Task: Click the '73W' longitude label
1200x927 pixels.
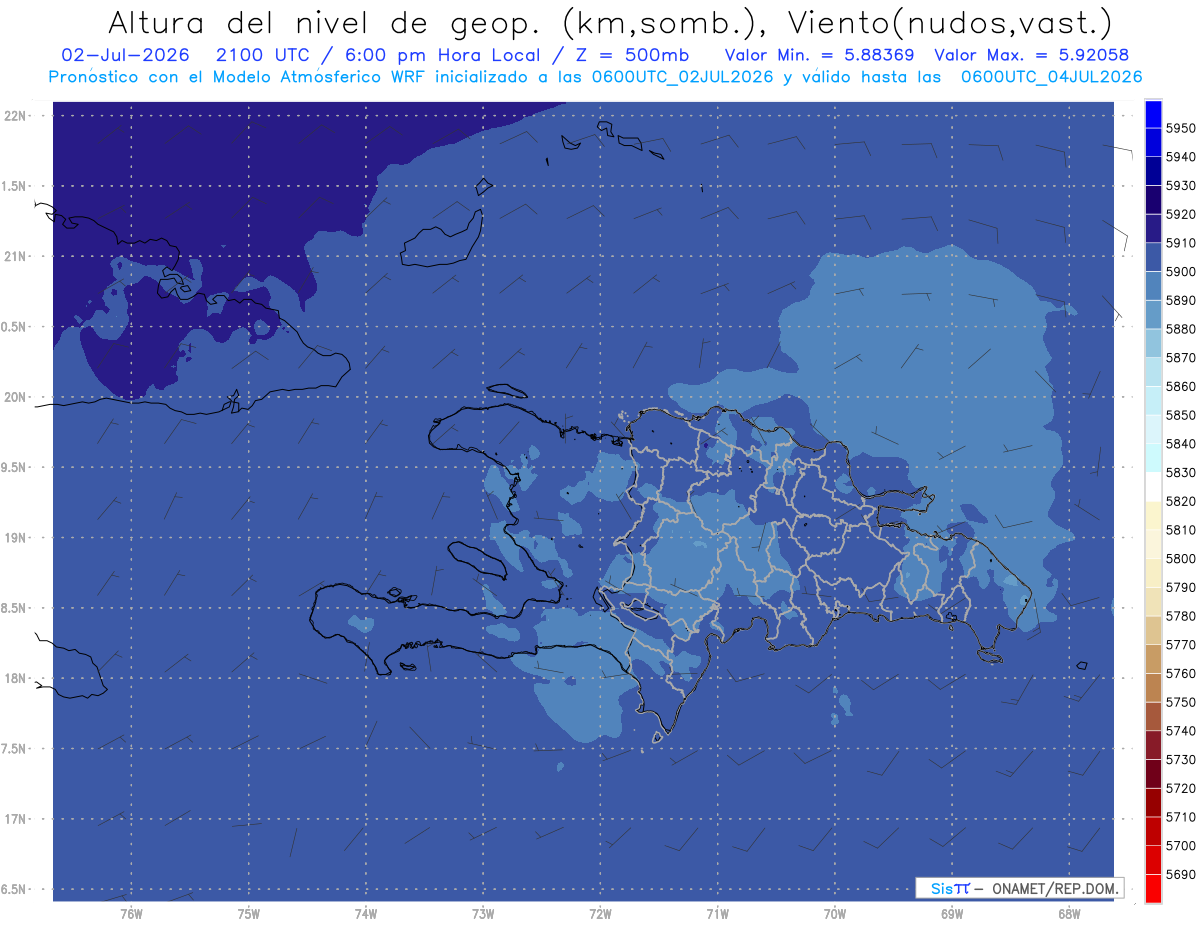Action: coord(483,914)
